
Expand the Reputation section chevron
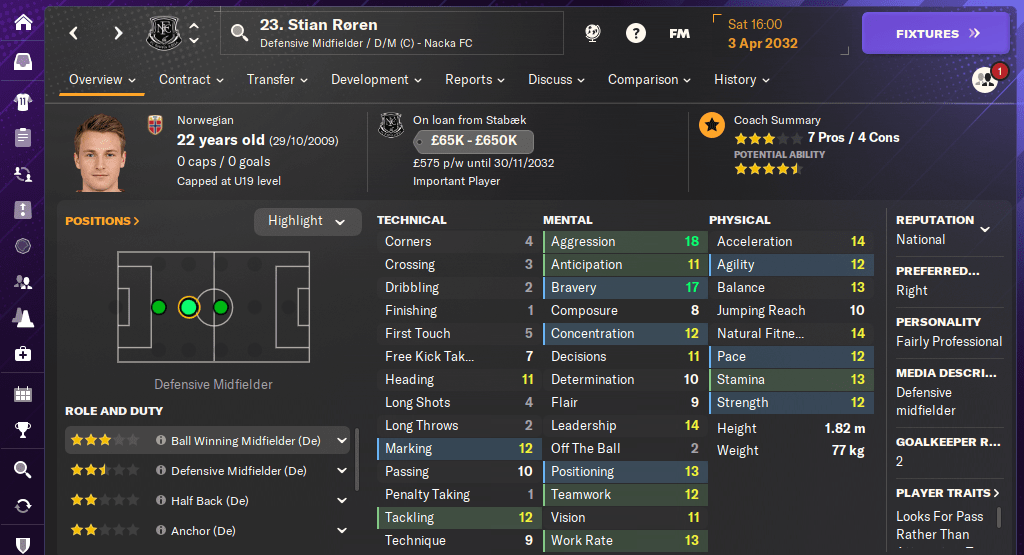coord(985,229)
